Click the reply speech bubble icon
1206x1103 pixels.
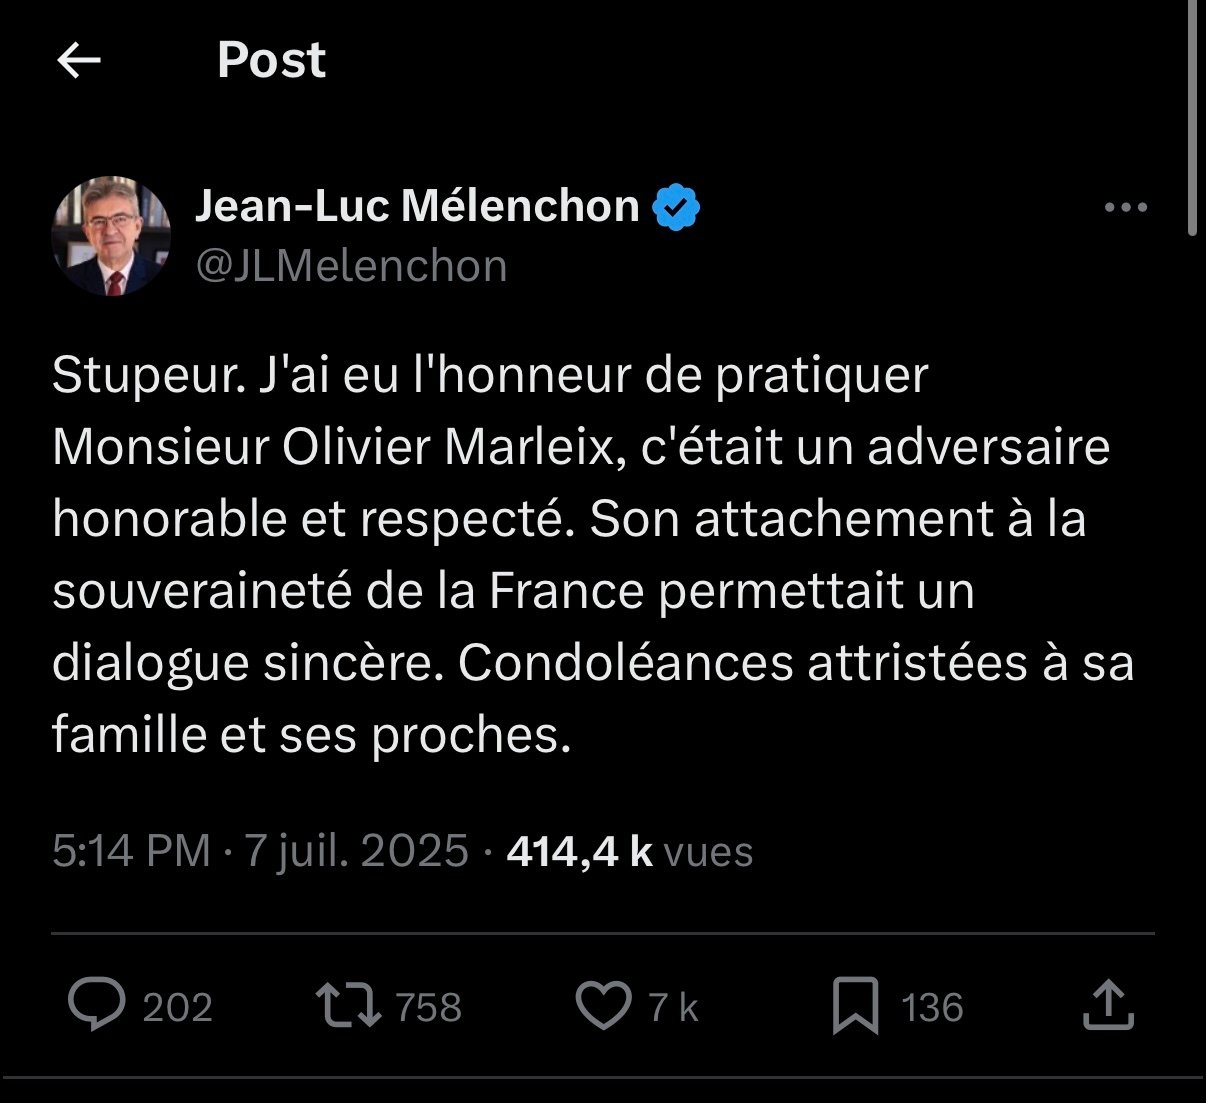pyautogui.click(x=97, y=1005)
